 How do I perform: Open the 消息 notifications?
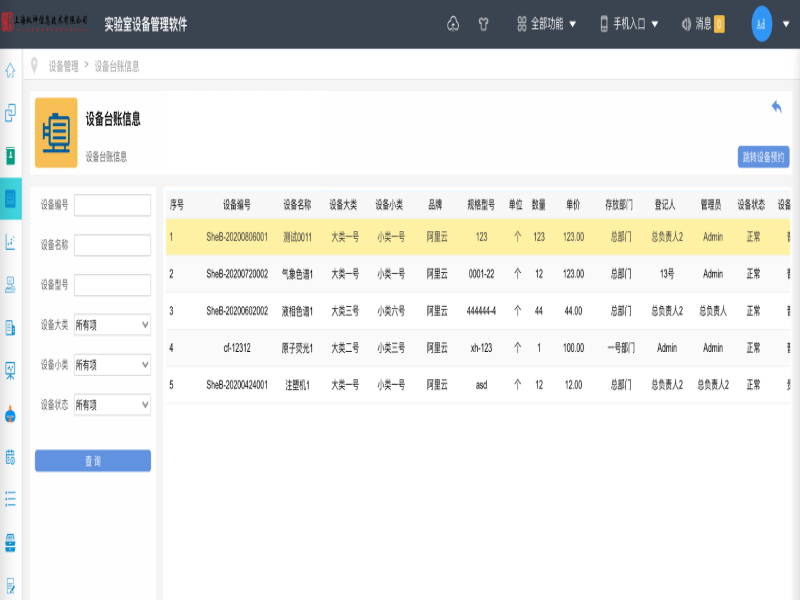[702, 24]
